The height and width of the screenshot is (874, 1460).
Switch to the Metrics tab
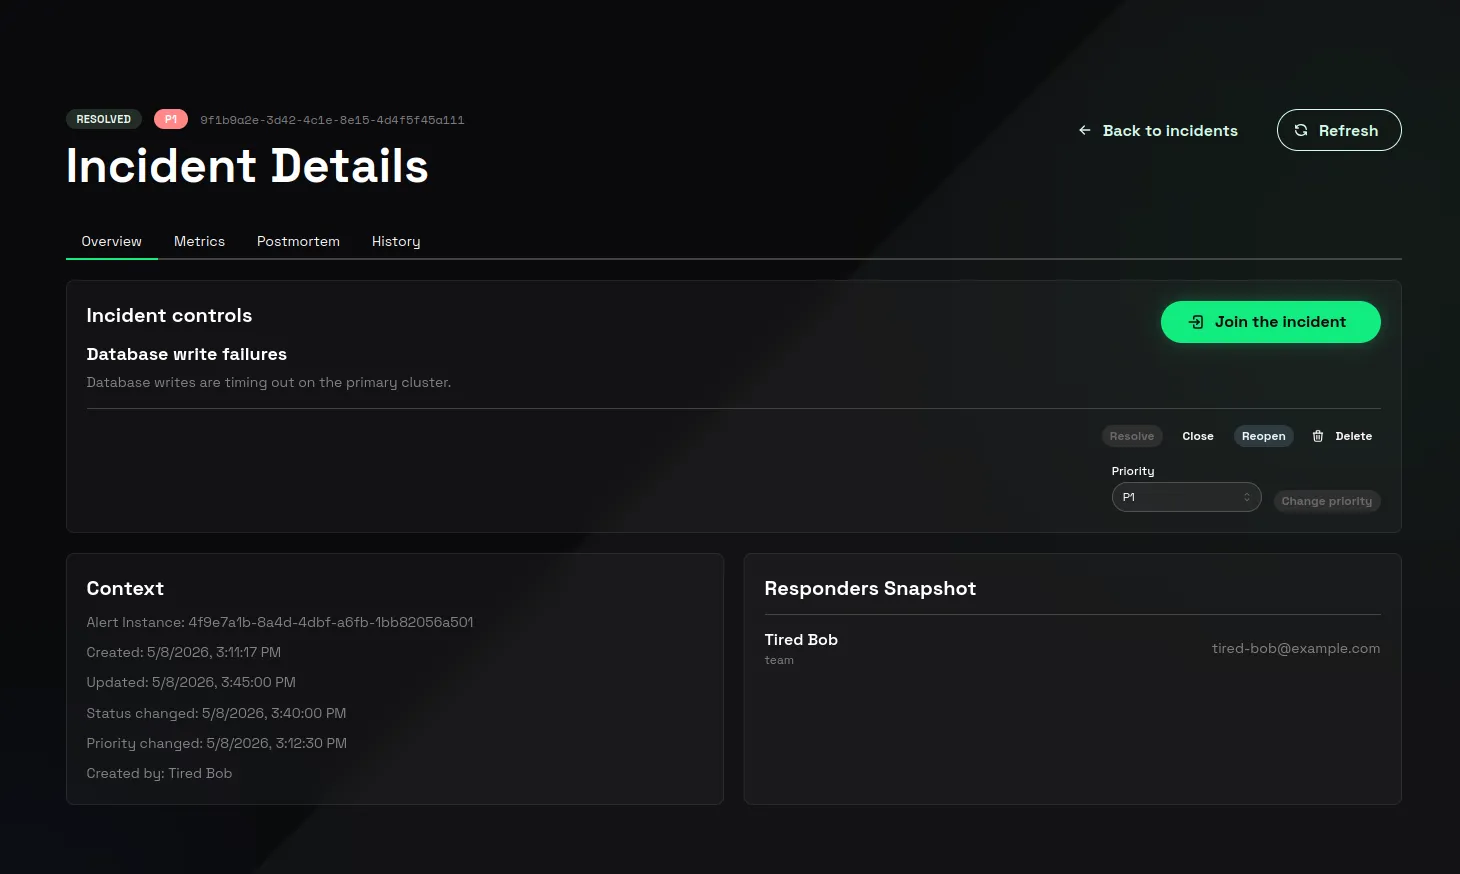199,241
